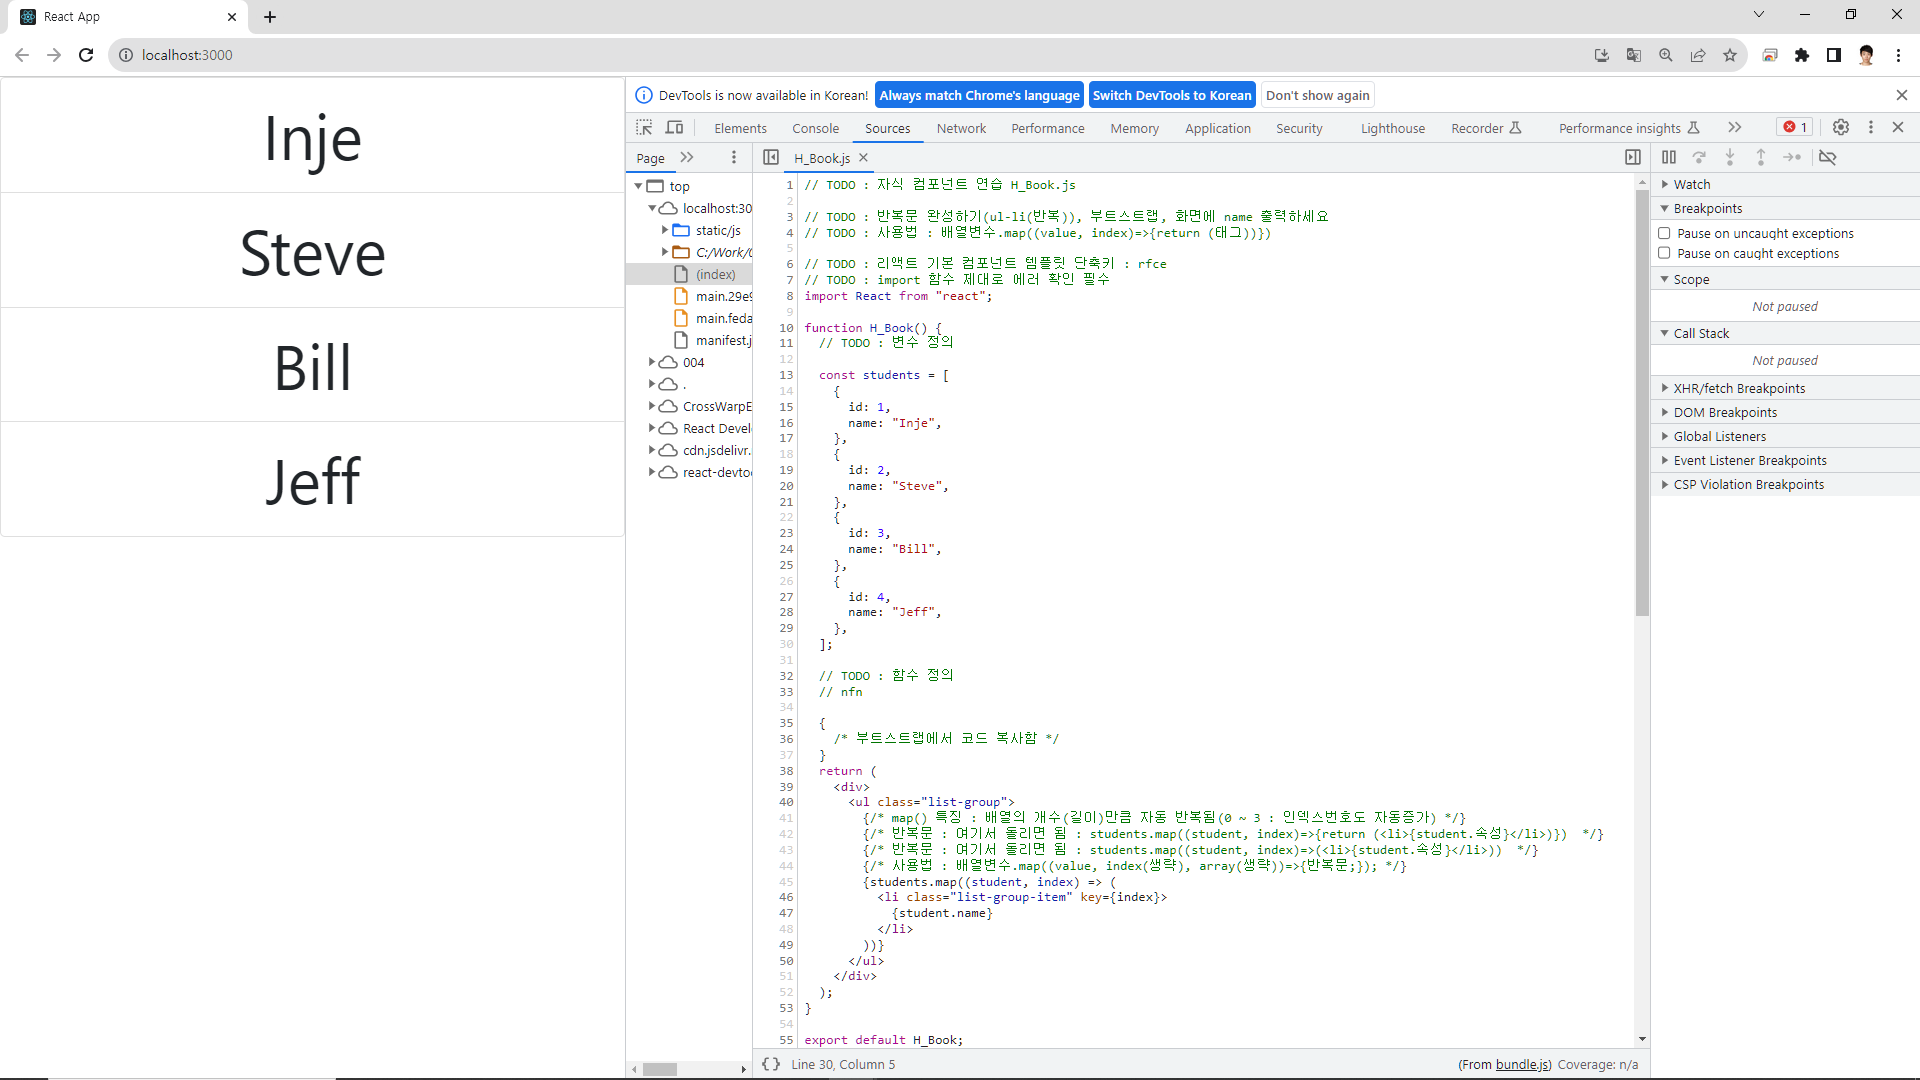
Task: Click pretty print braces icon
Action: click(770, 1064)
